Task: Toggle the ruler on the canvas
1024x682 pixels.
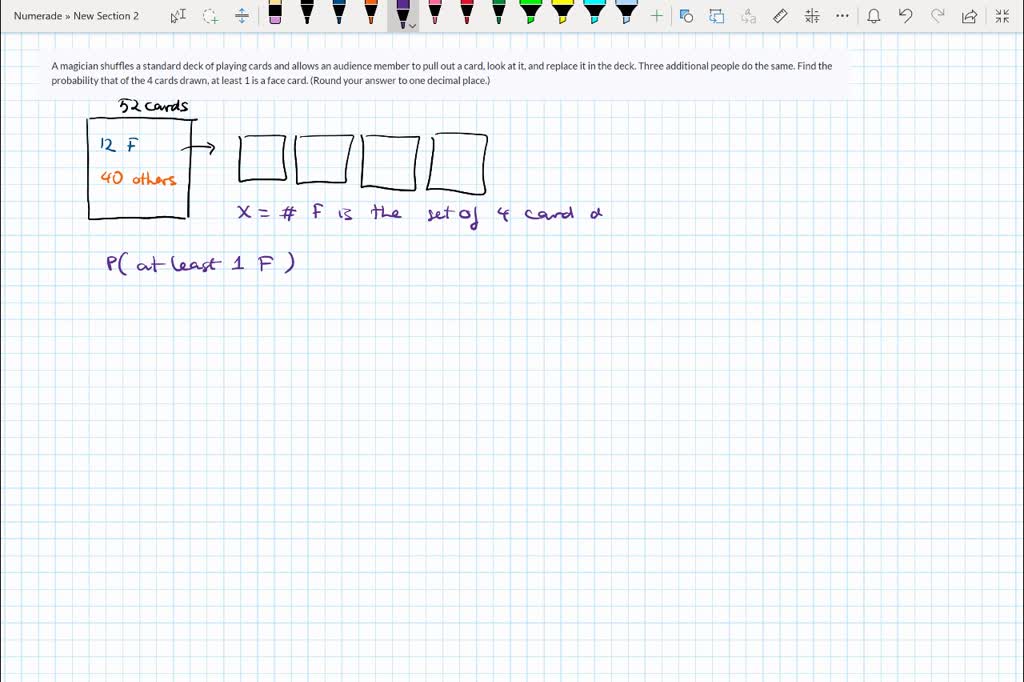Action: pyautogui.click(x=781, y=16)
